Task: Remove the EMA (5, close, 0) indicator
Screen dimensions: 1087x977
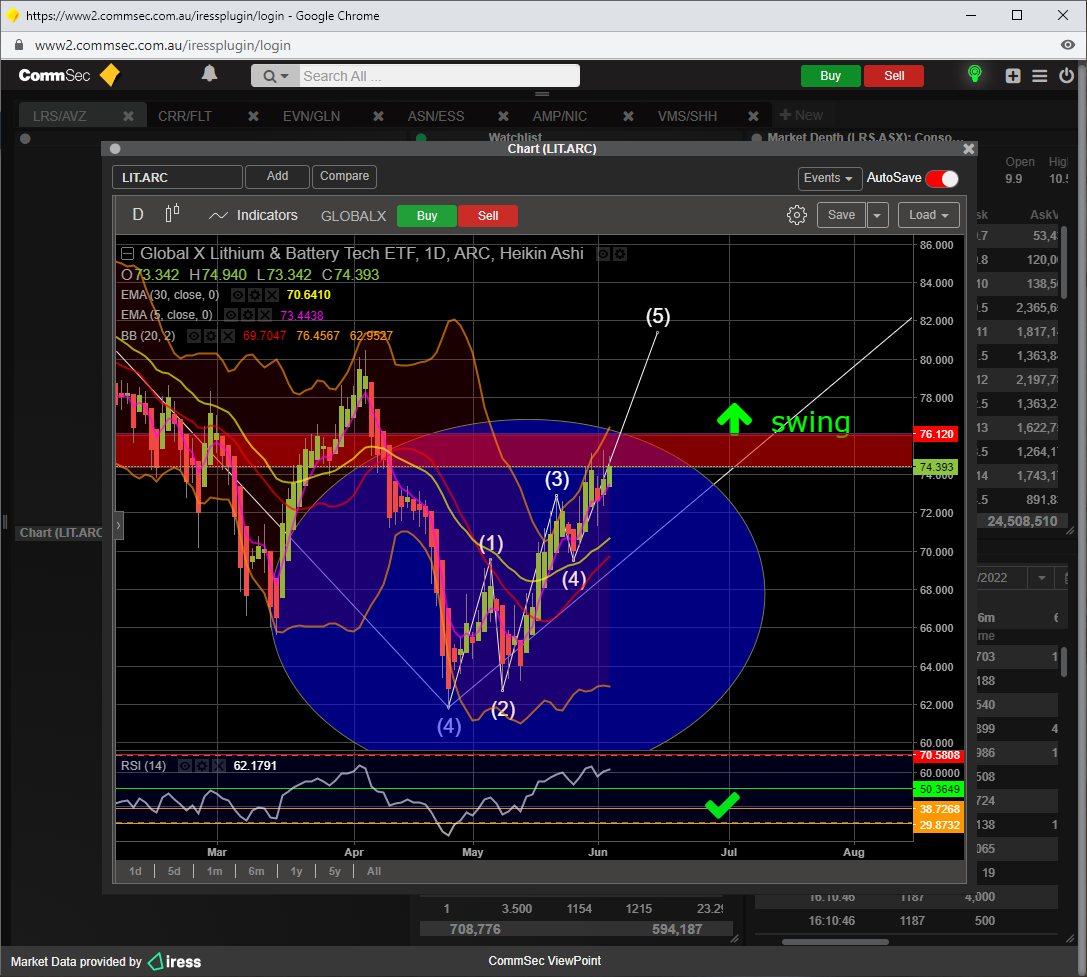Action: pos(265,315)
